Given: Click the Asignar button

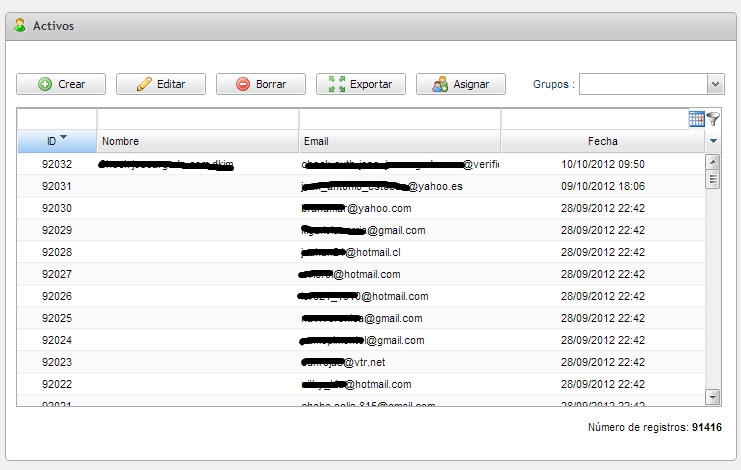Looking at the screenshot, I should pos(461,84).
